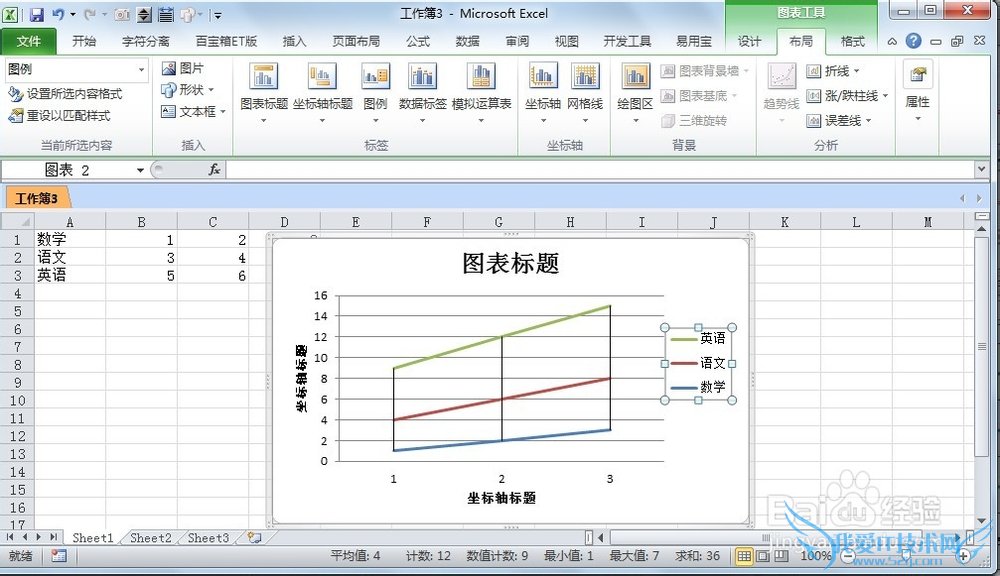This screenshot has width=1000, height=576.
Task: Open the 图例 legend button in ribbon
Action: (x=375, y=92)
